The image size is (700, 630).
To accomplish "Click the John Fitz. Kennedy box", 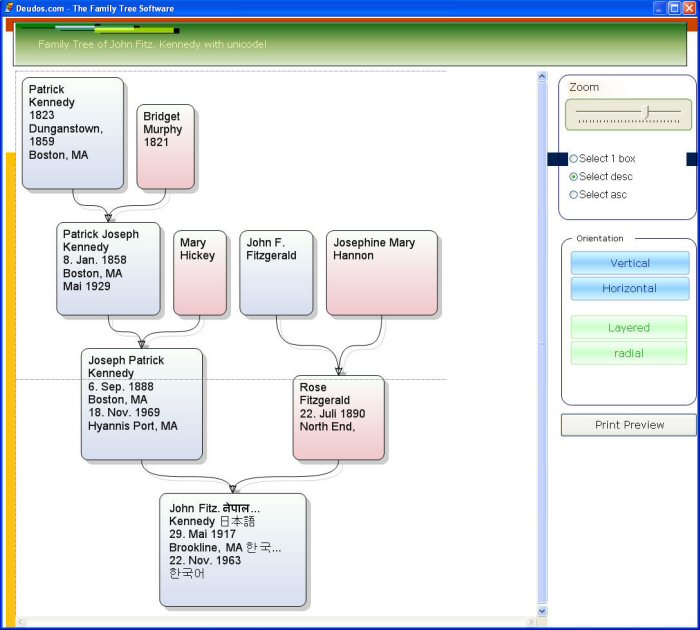I will click(232, 549).
